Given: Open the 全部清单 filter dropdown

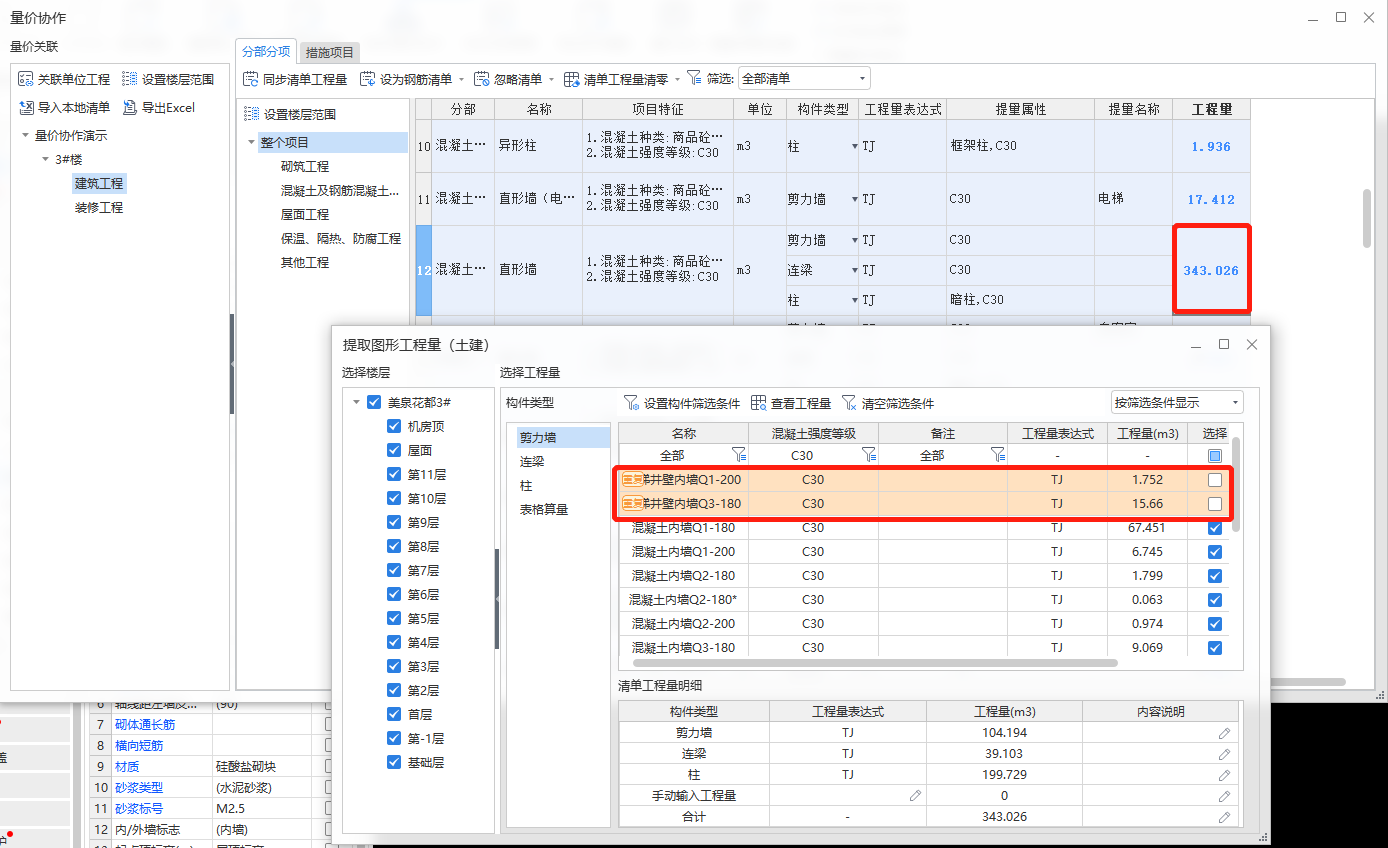Looking at the screenshot, I should [x=804, y=79].
